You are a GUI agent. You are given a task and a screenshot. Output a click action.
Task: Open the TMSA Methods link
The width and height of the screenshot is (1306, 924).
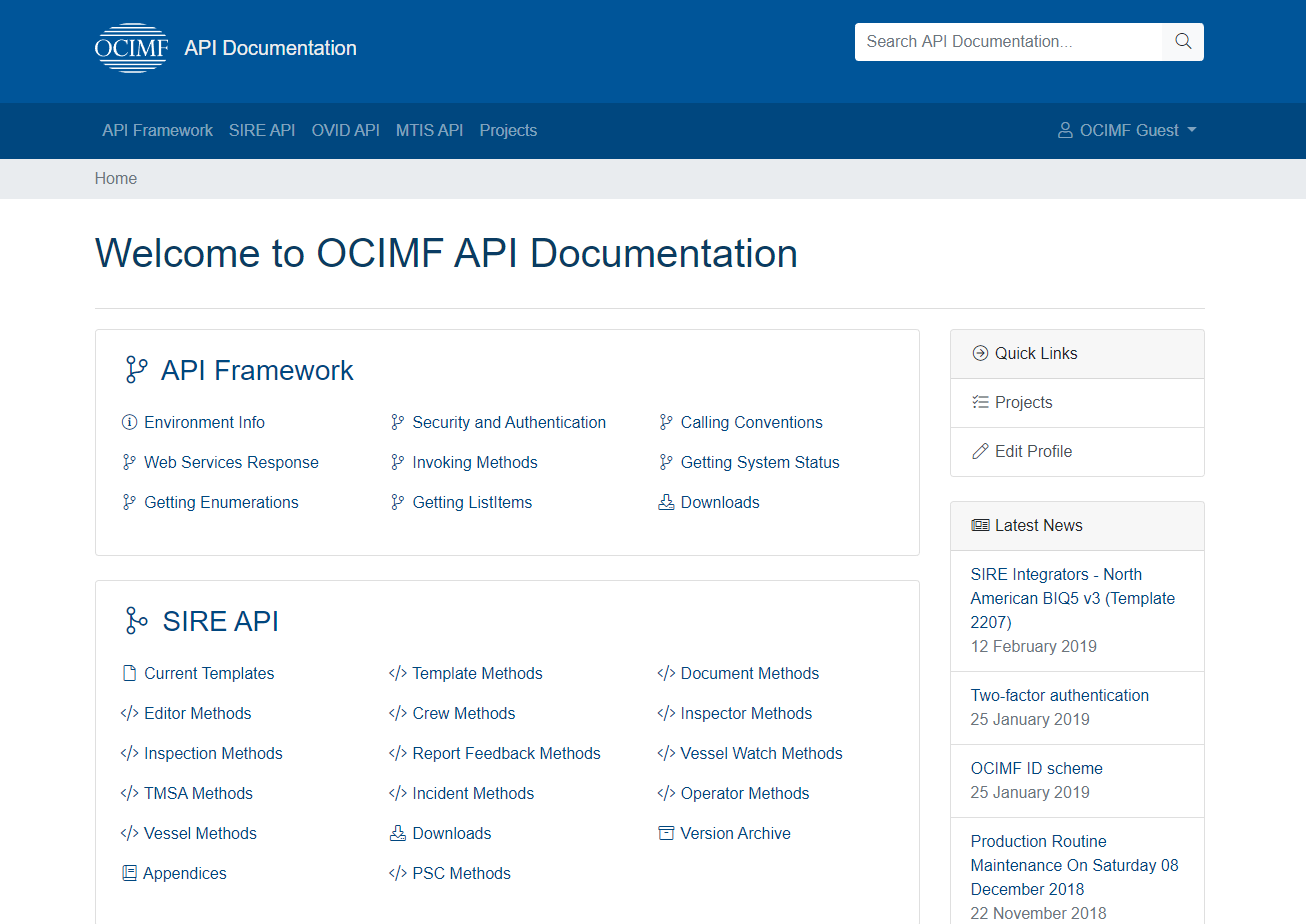coord(198,793)
